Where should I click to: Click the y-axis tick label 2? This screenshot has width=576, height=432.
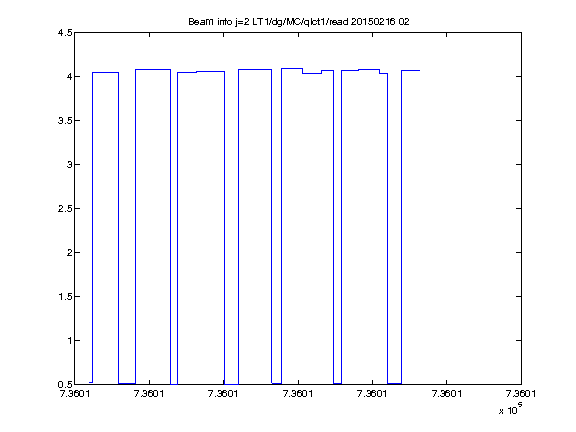(x=69, y=252)
